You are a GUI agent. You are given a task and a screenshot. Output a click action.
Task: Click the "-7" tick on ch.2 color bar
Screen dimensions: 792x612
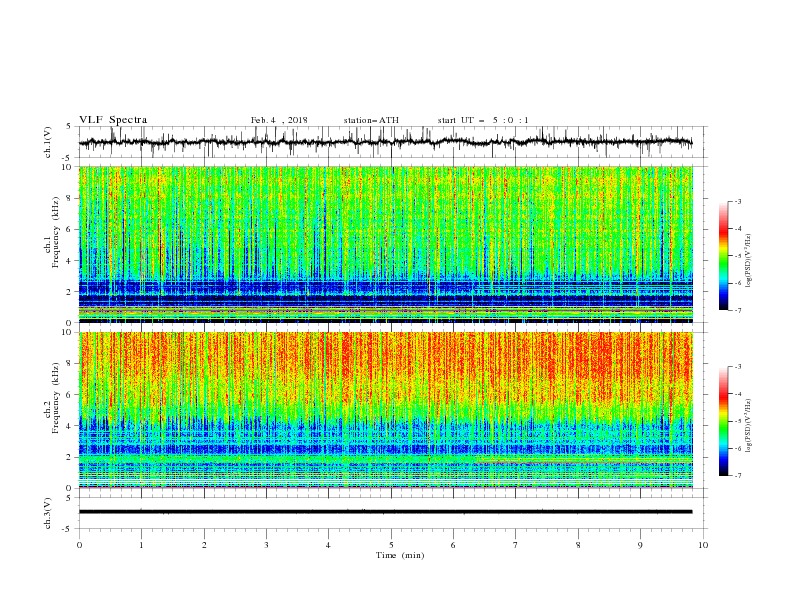[737, 475]
